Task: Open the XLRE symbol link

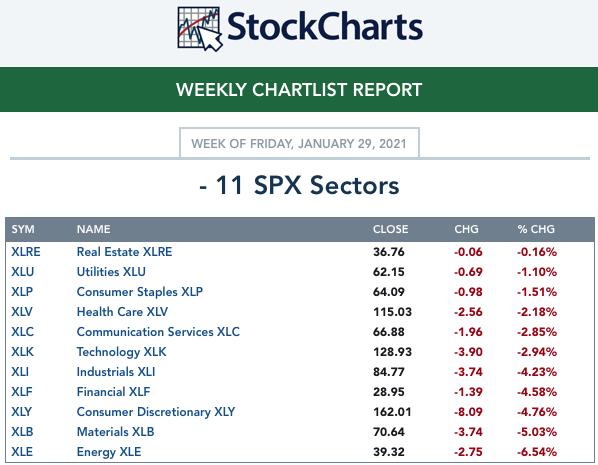Action: coord(26,252)
